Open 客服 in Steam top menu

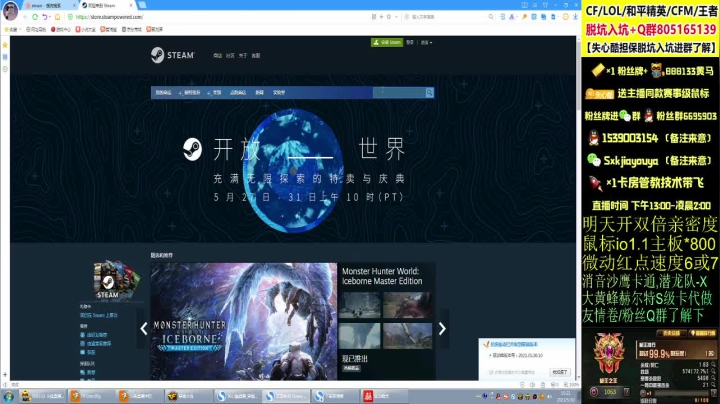tap(256, 56)
